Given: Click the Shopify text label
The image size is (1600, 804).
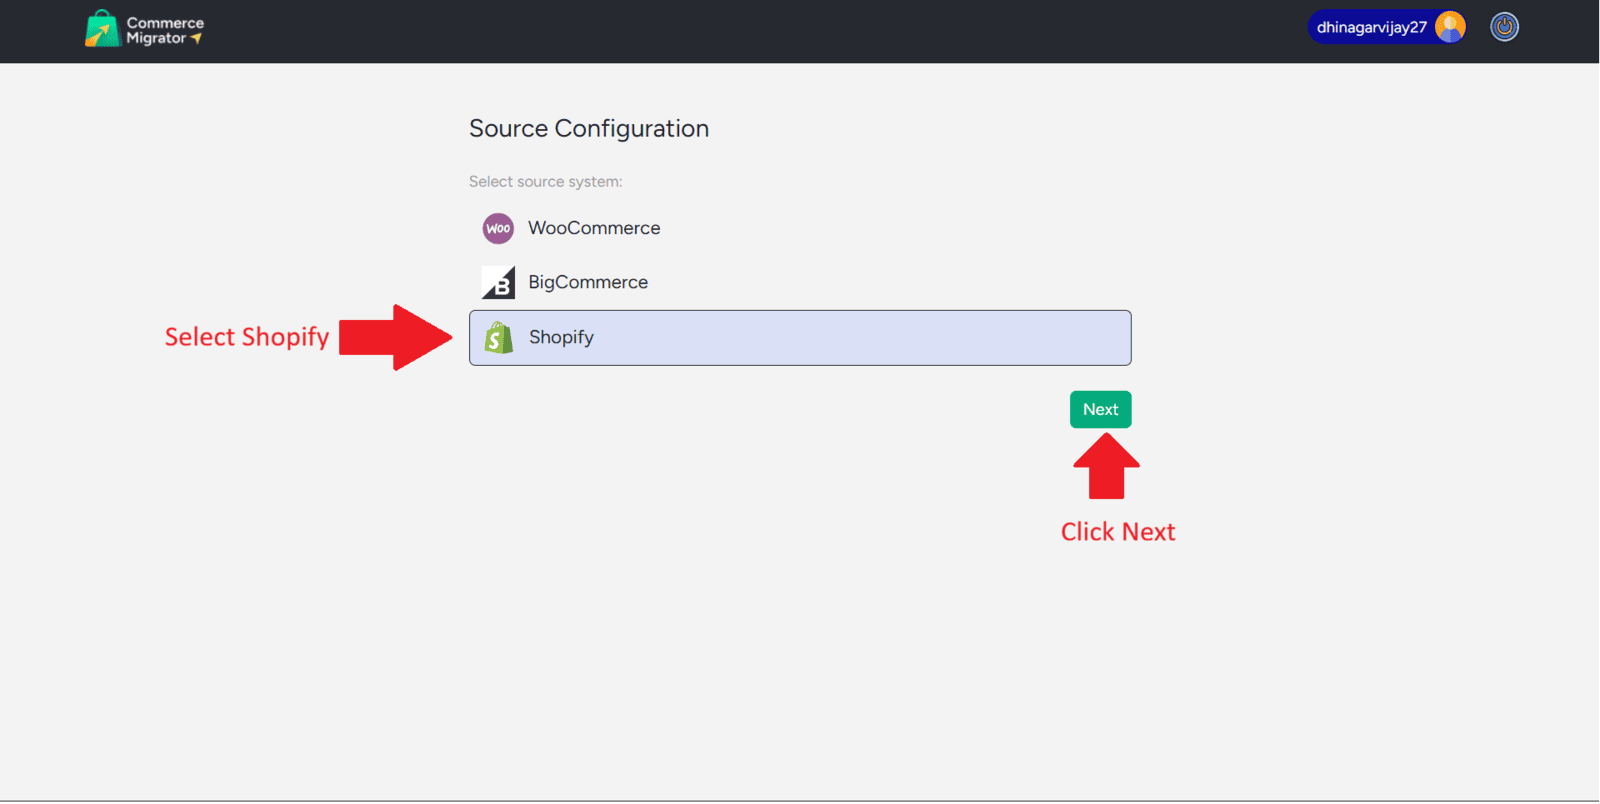Looking at the screenshot, I should click(561, 338).
